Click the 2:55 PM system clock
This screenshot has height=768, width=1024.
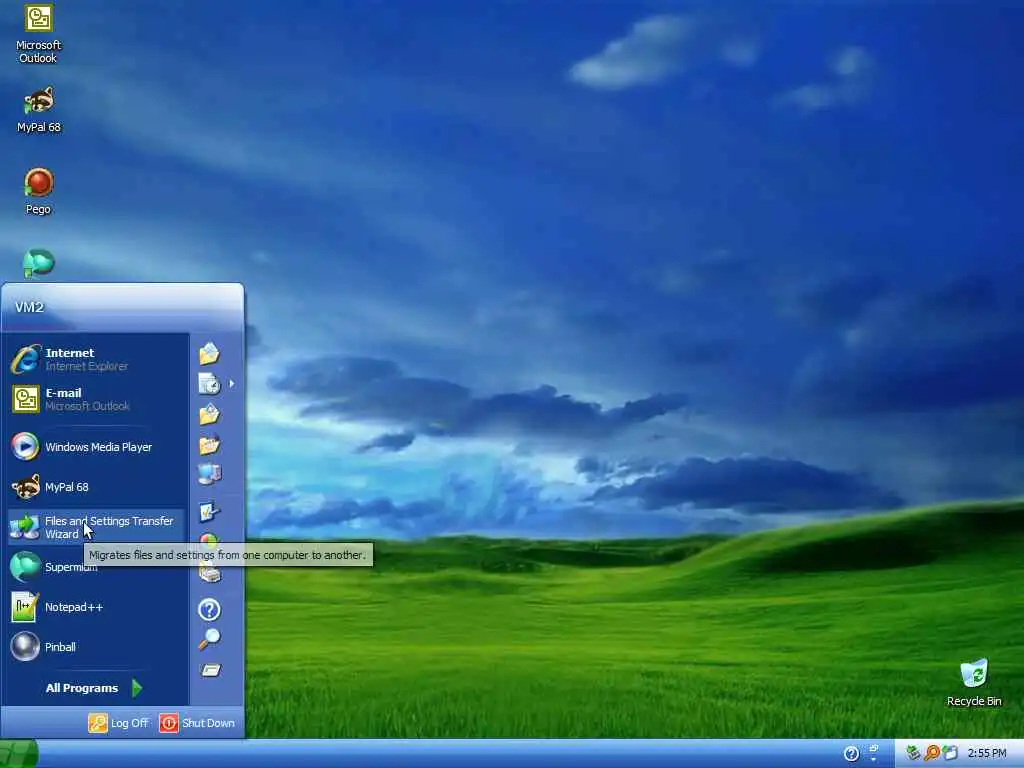(987, 754)
